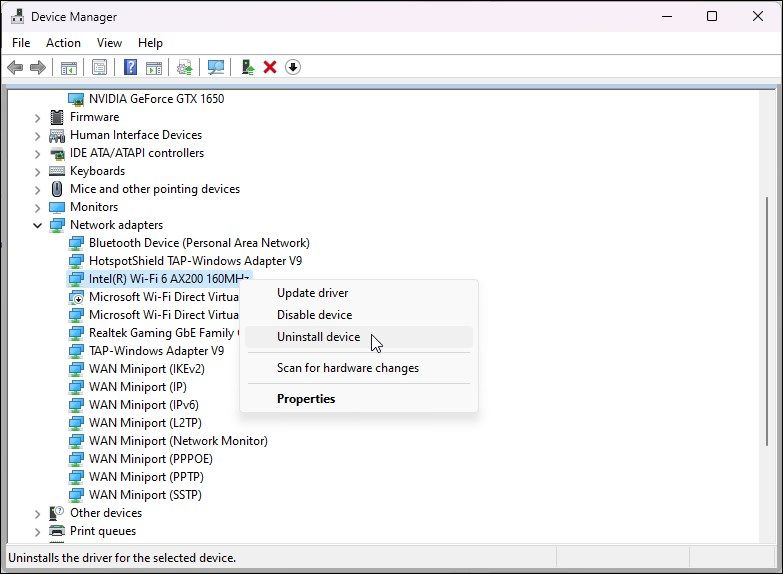Click the Properties sheet toolbar icon
This screenshot has height=574, width=783.
coord(99,67)
